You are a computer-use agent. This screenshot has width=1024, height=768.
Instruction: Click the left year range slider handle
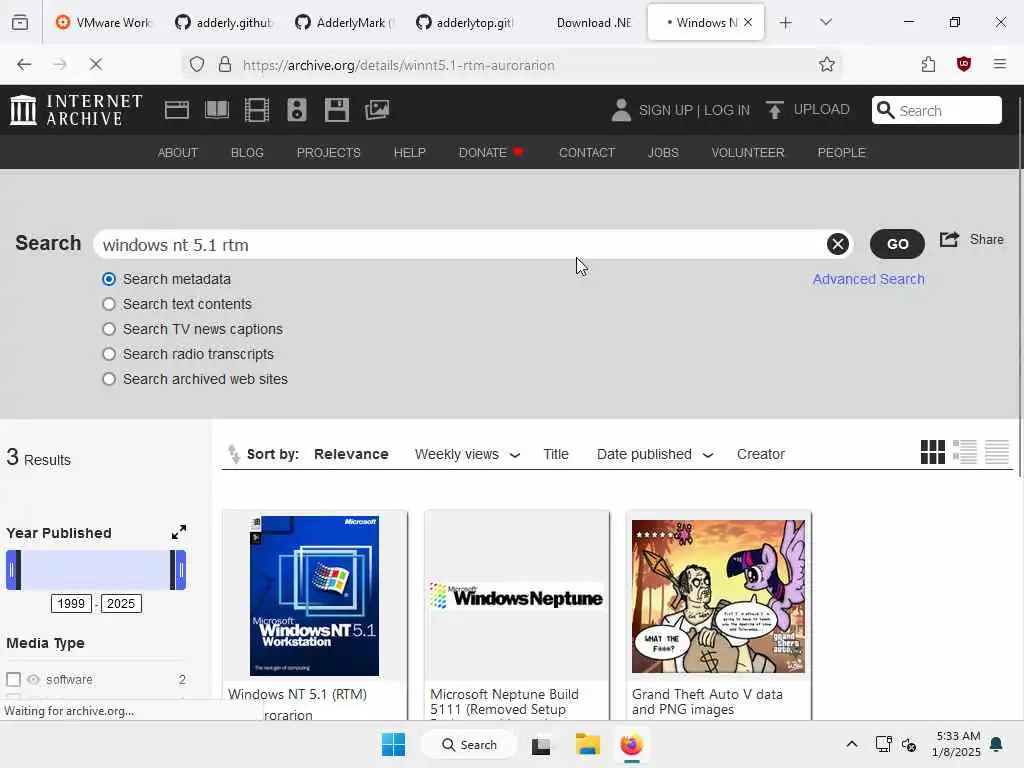pos(13,569)
